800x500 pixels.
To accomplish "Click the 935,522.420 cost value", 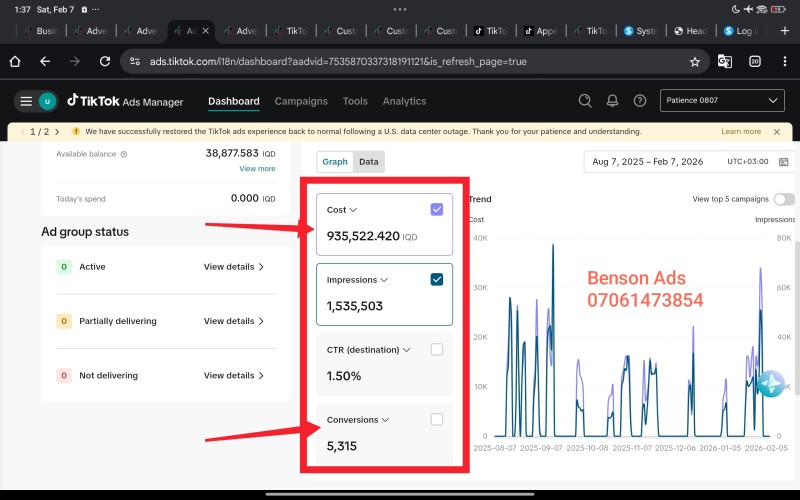I will click(x=363, y=236).
